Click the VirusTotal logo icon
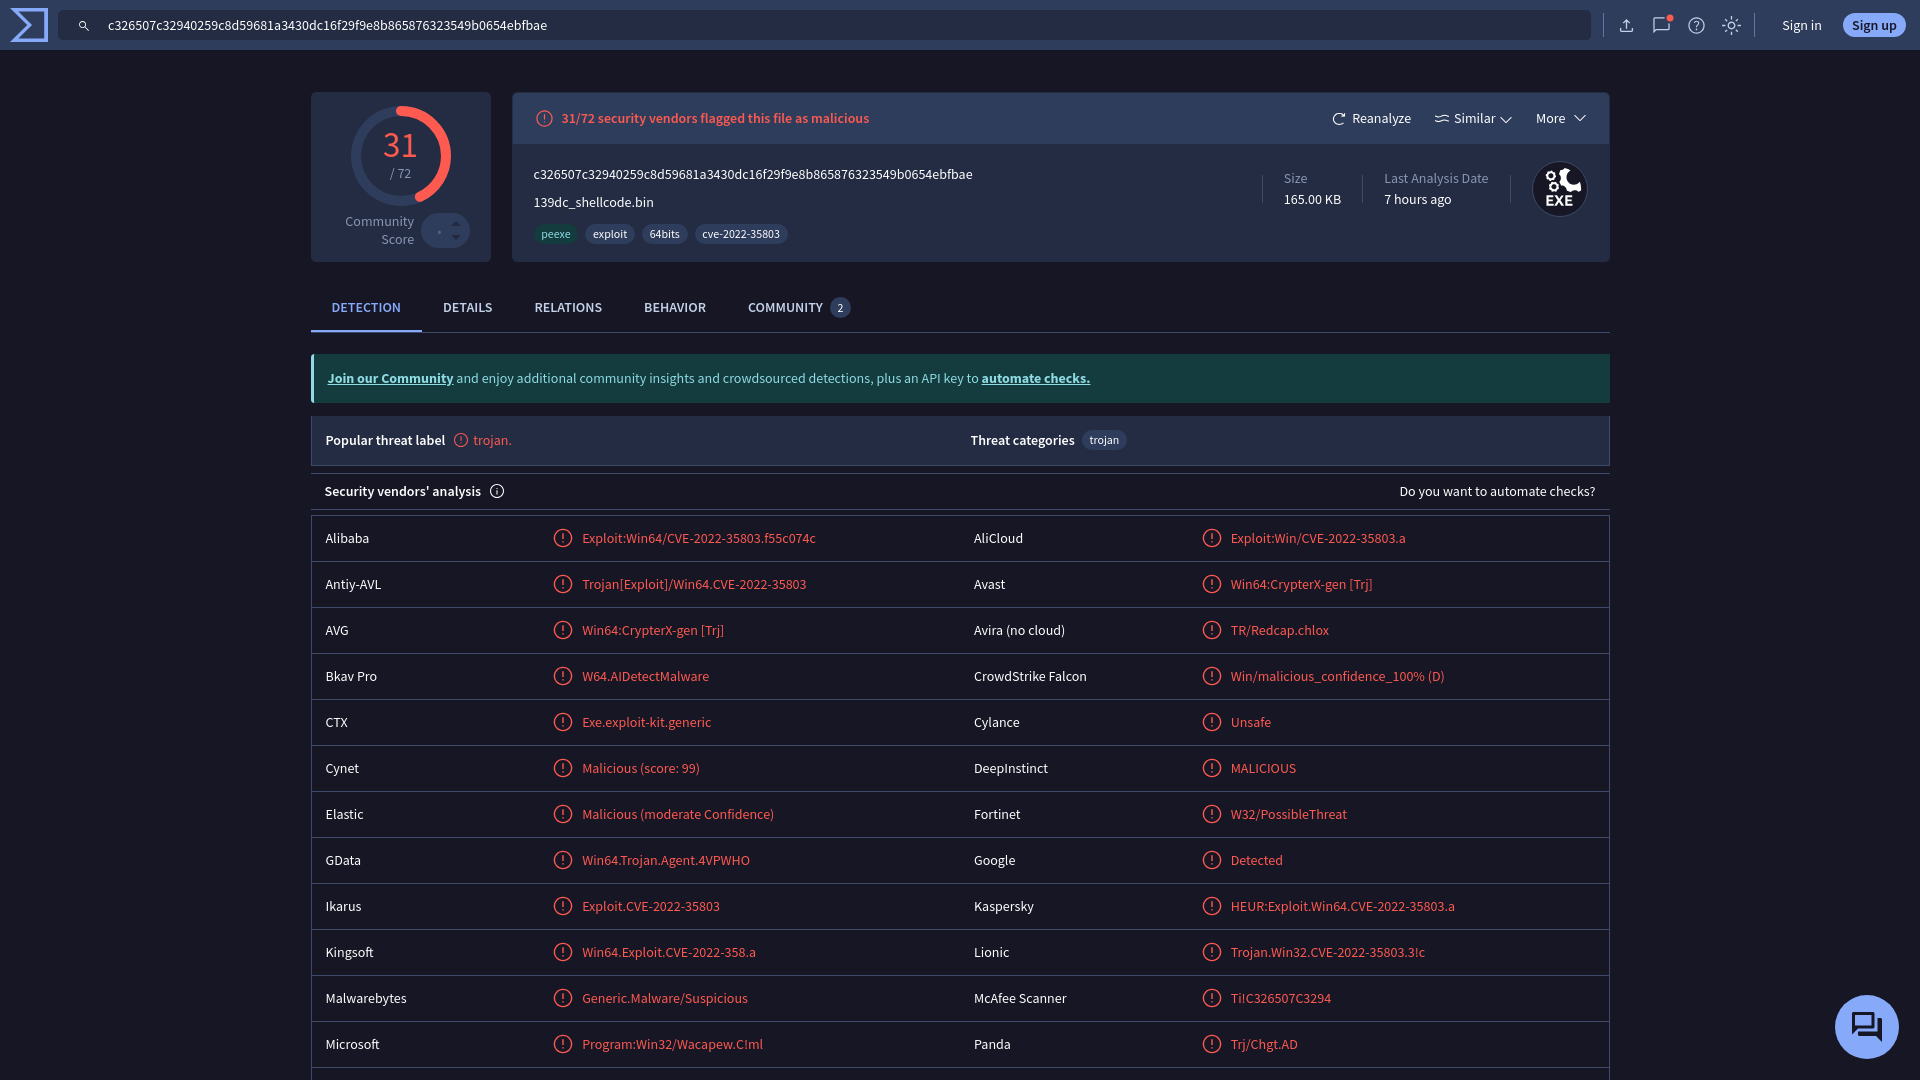Viewport: 1920px width, 1080px height. point(29,25)
